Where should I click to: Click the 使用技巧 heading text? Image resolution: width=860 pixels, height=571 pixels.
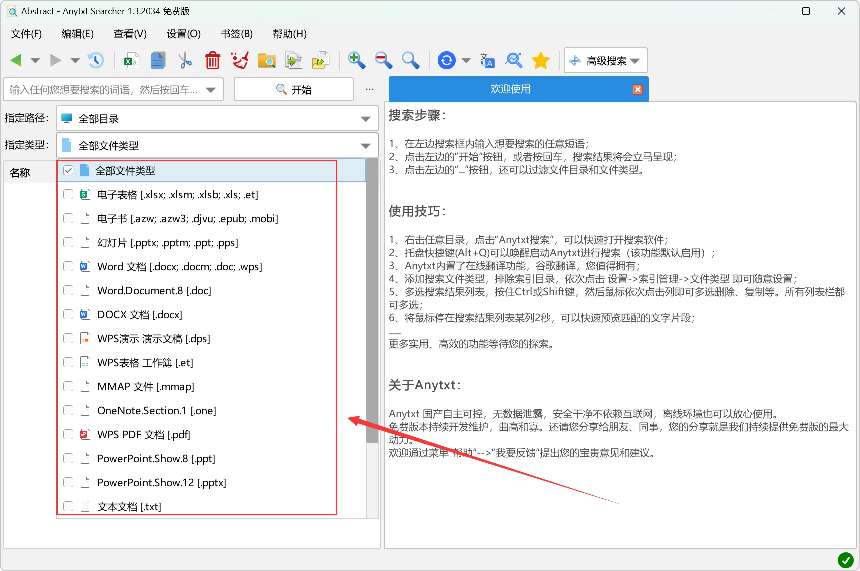point(417,211)
